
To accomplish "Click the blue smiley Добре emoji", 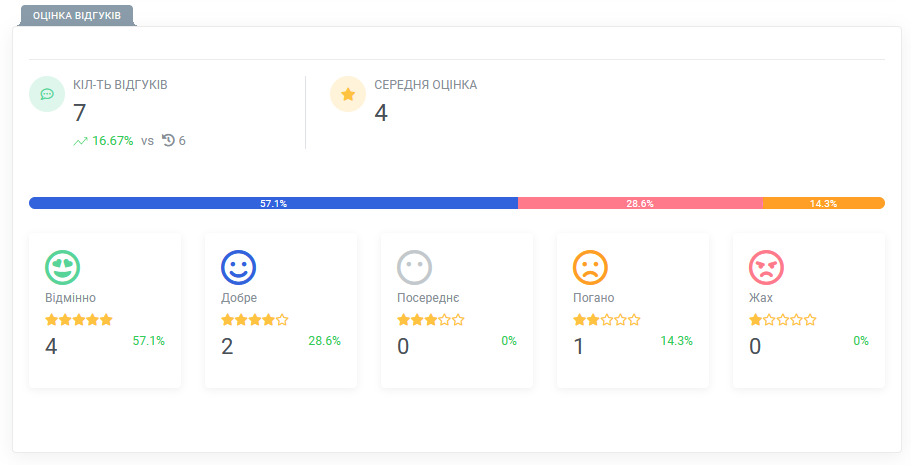I will click(x=239, y=267).
